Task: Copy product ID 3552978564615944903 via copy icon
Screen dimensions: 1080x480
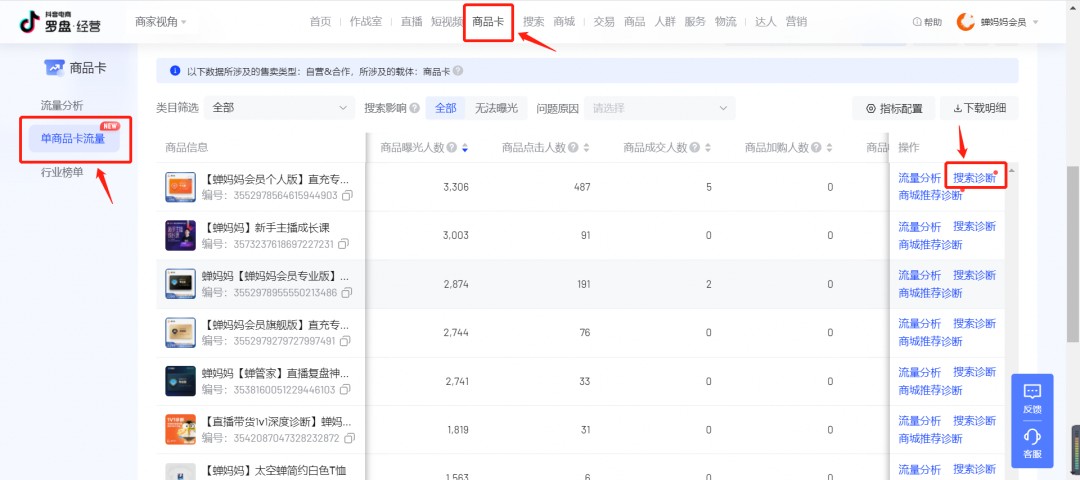Action: point(348,196)
